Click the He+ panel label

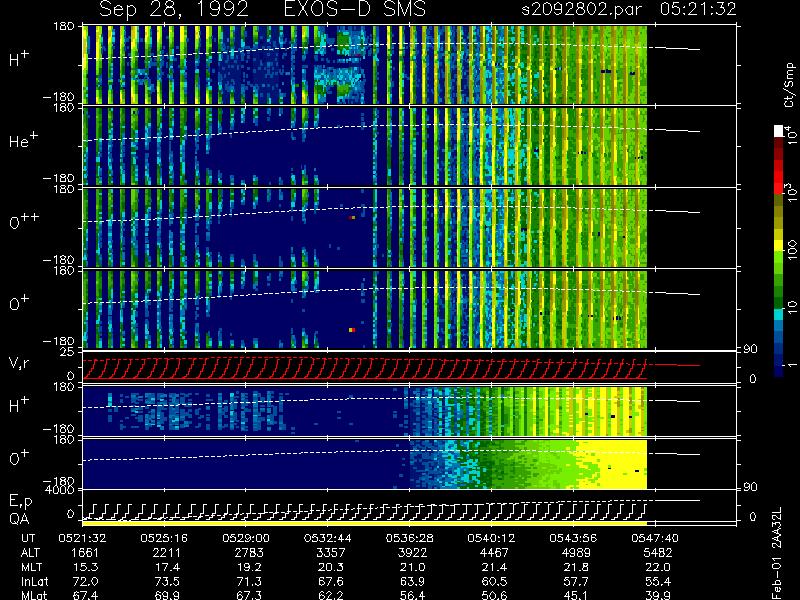point(22,140)
